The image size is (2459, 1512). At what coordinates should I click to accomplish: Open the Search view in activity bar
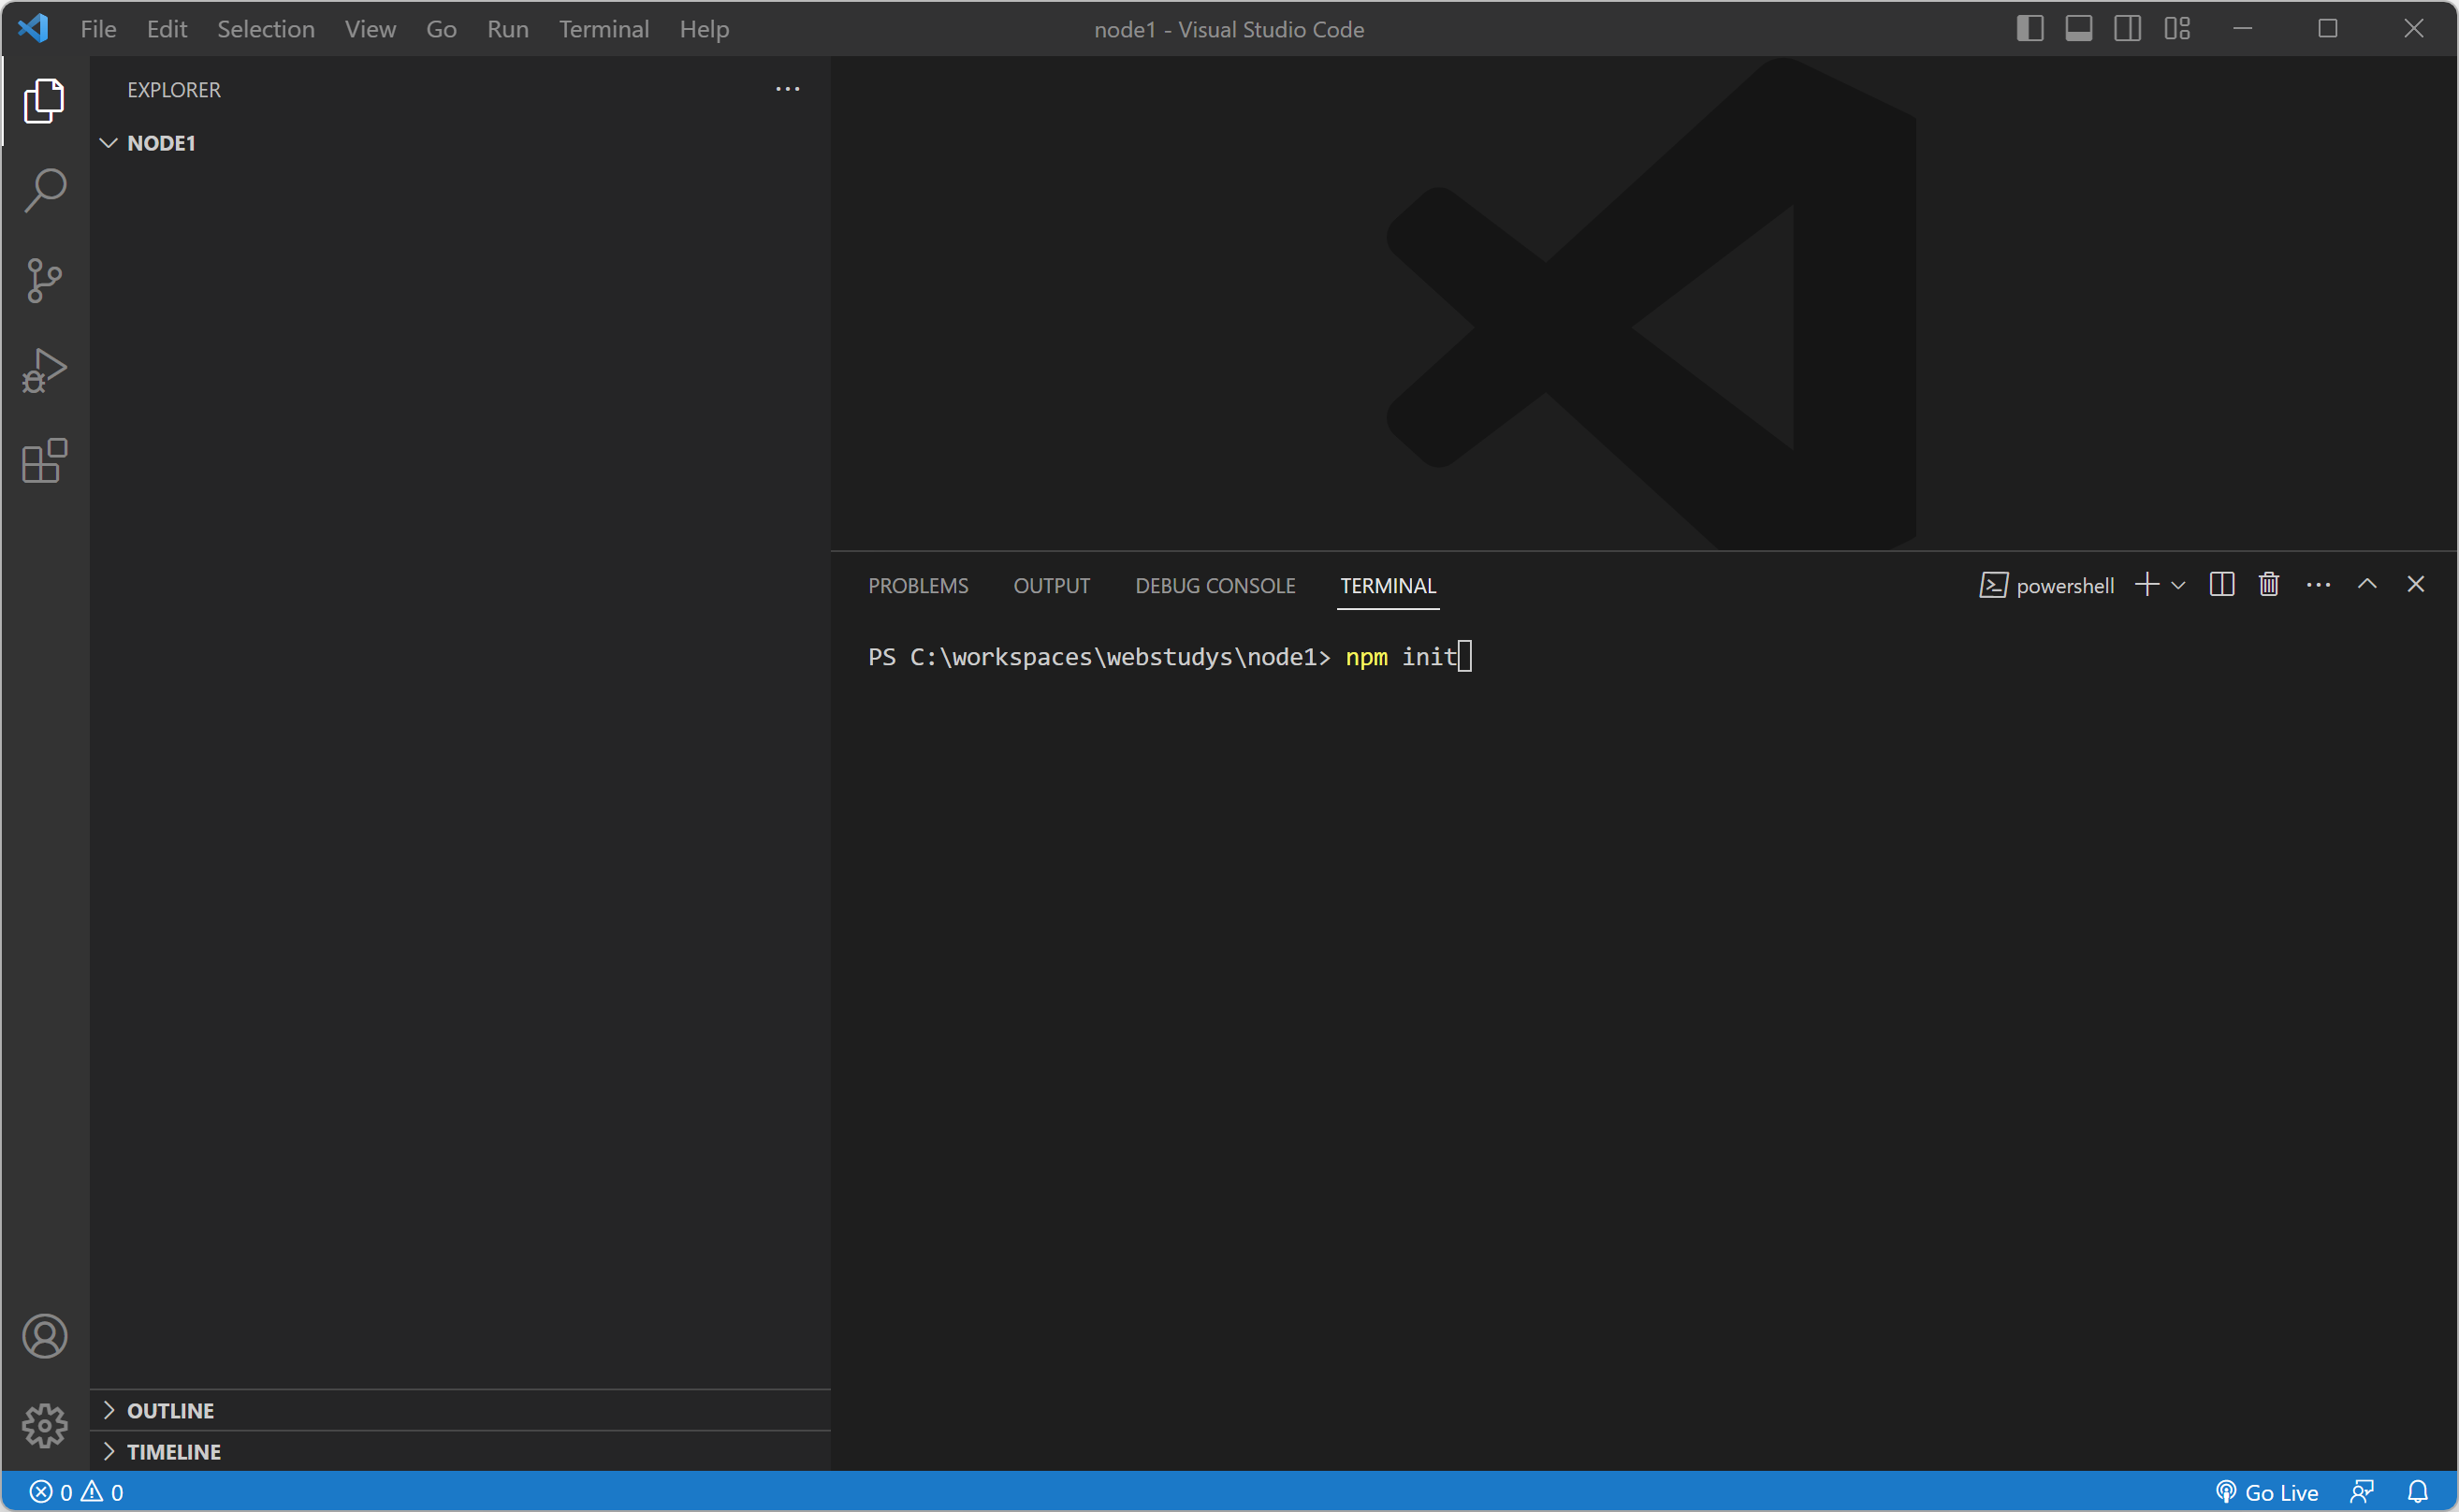click(45, 190)
